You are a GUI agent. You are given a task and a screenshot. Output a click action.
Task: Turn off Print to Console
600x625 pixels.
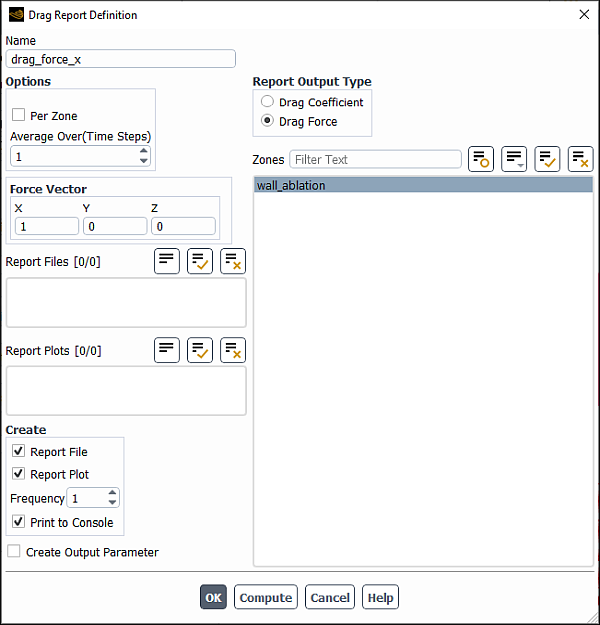(x=19, y=522)
